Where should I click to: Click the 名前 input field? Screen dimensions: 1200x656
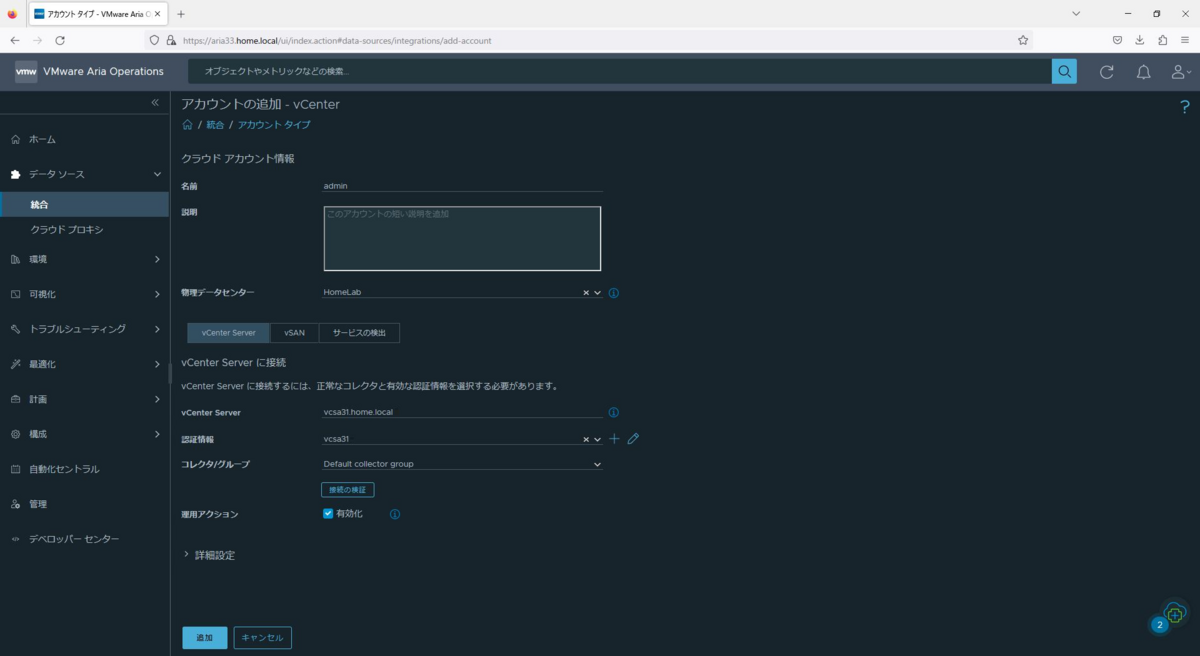[x=462, y=185]
